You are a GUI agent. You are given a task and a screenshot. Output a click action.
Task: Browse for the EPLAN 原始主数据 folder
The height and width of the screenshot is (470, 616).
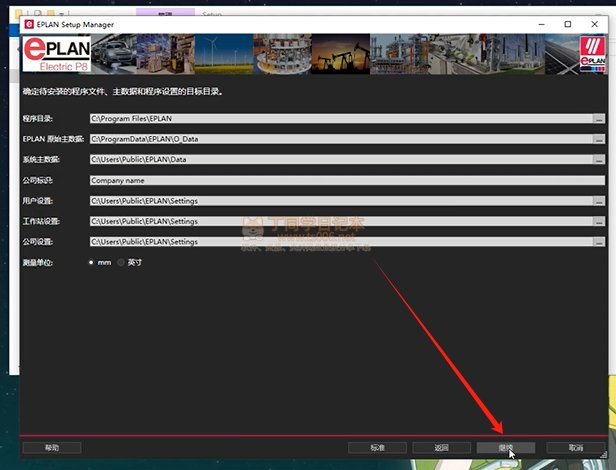pos(599,139)
